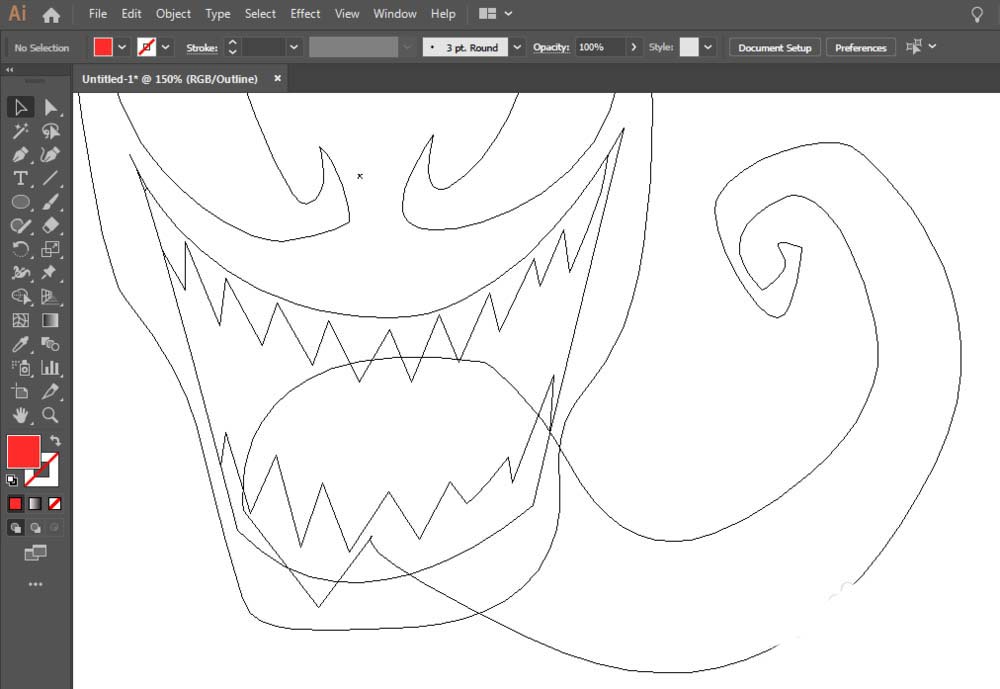Open the Select menu

point(260,13)
